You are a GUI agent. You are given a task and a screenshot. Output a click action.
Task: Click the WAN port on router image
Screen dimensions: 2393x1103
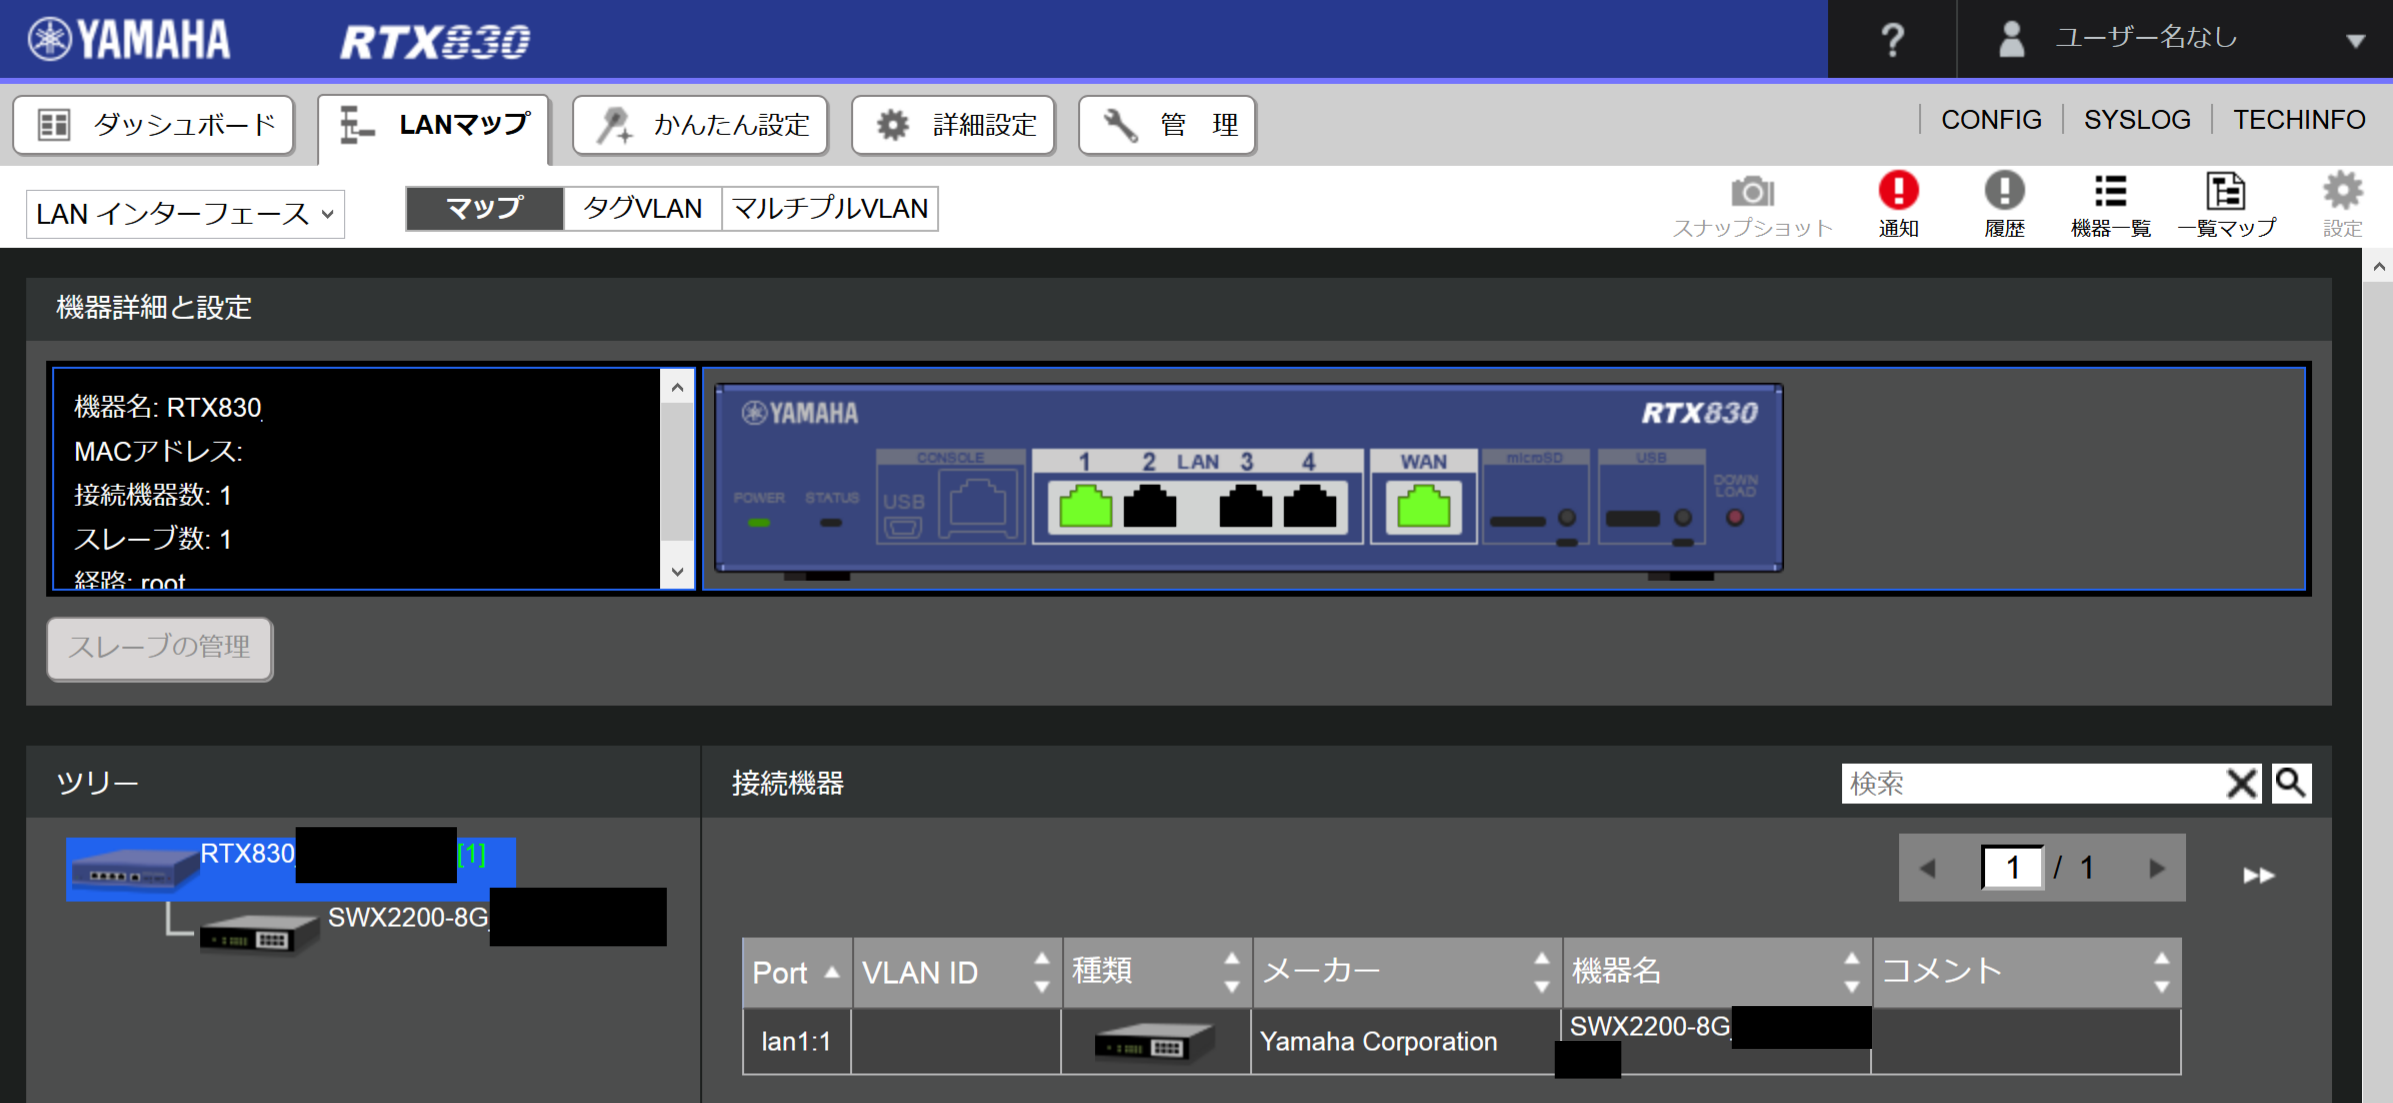[1423, 506]
